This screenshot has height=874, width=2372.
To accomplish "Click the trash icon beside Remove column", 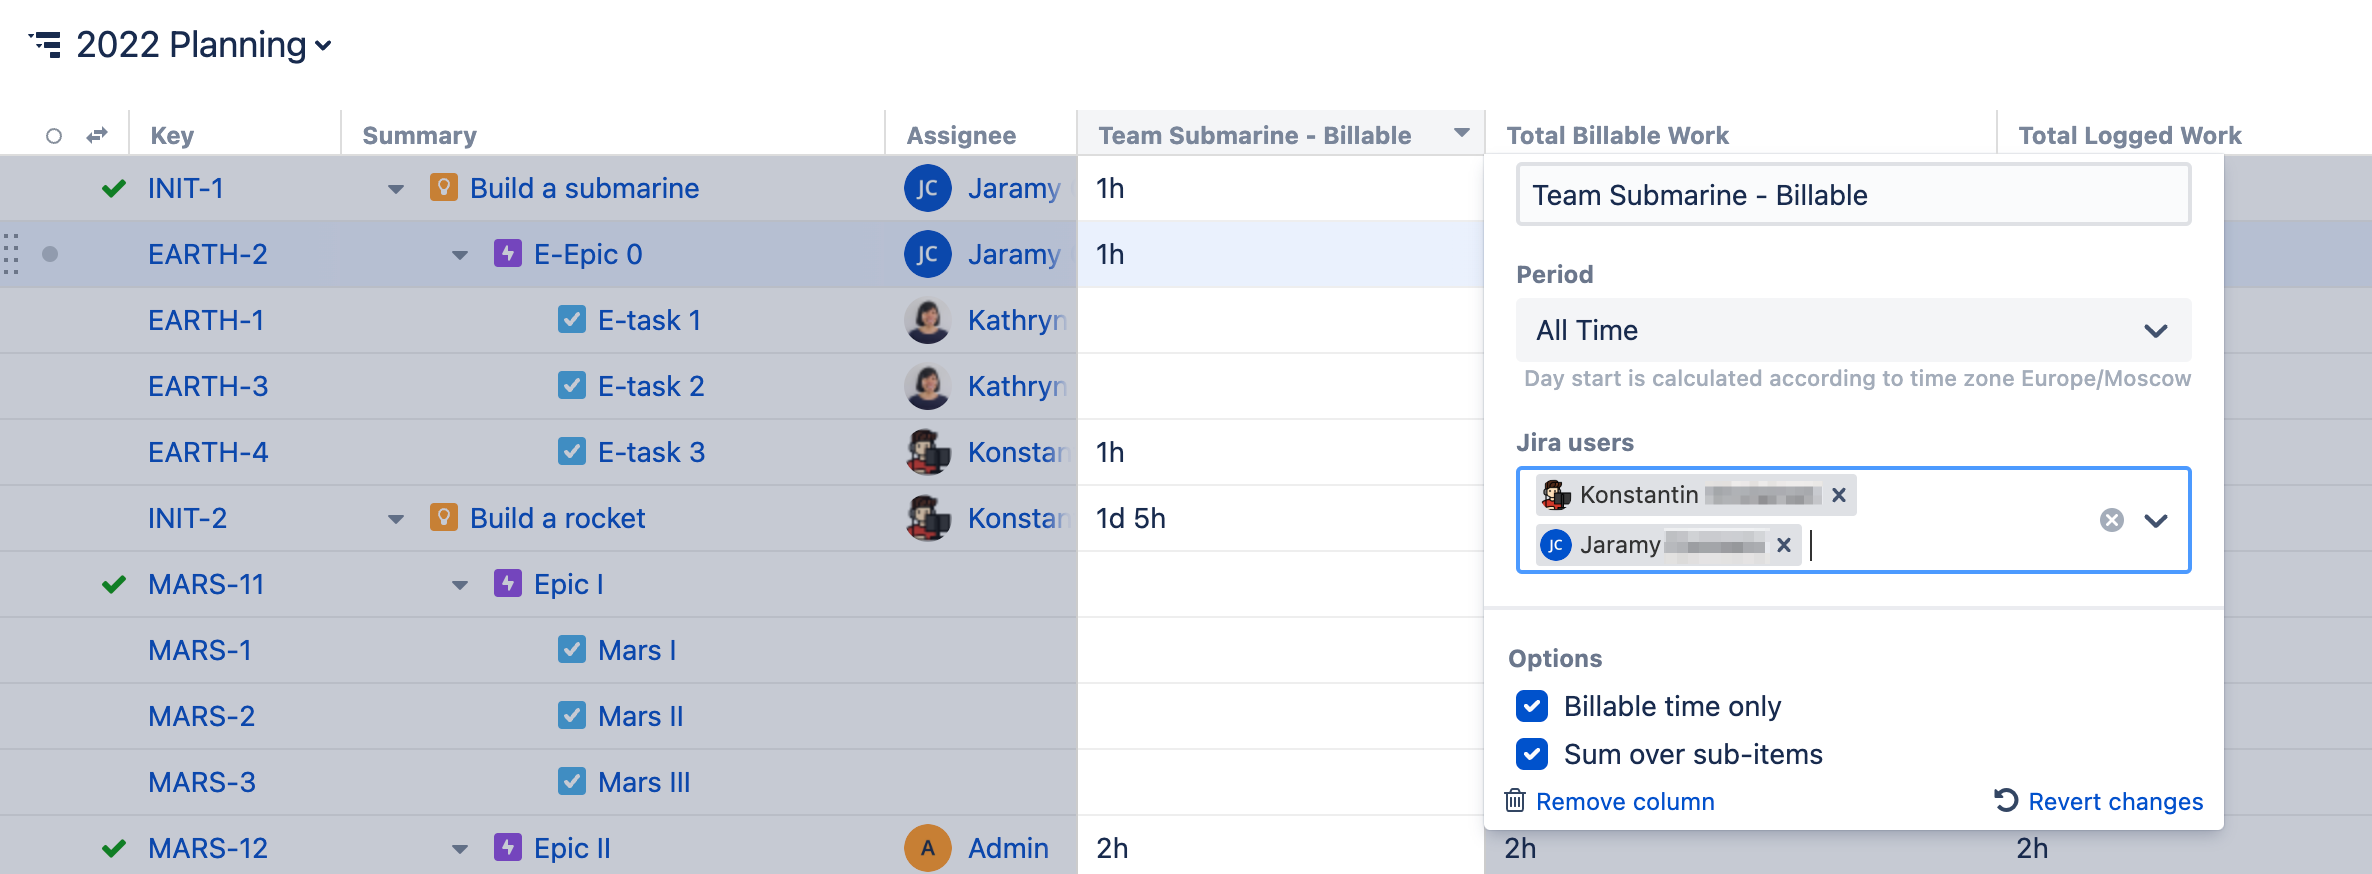I will 1516,801.
